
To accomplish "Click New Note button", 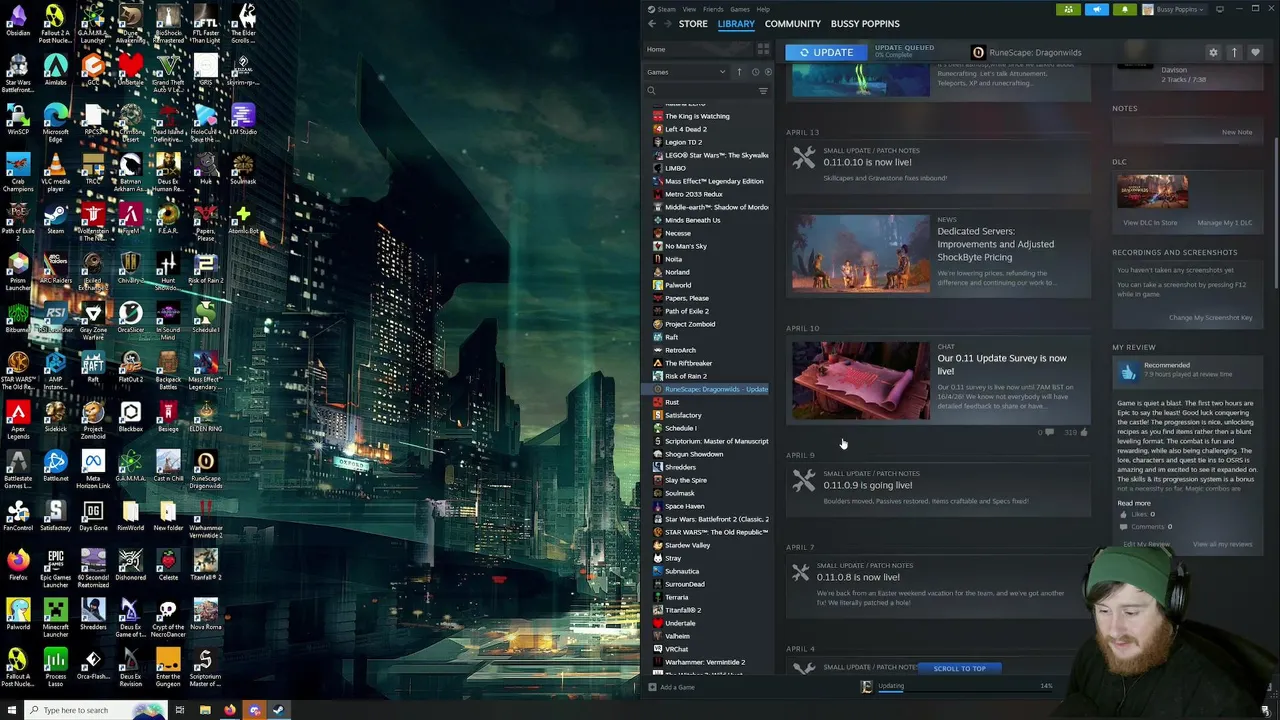I will [x=1237, y=132].
